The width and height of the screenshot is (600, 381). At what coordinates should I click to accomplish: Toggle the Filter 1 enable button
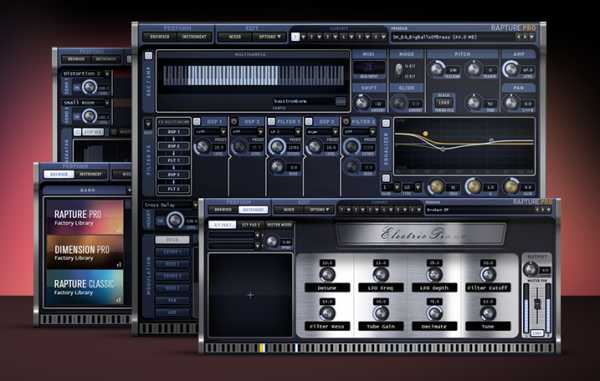point(271,122)
